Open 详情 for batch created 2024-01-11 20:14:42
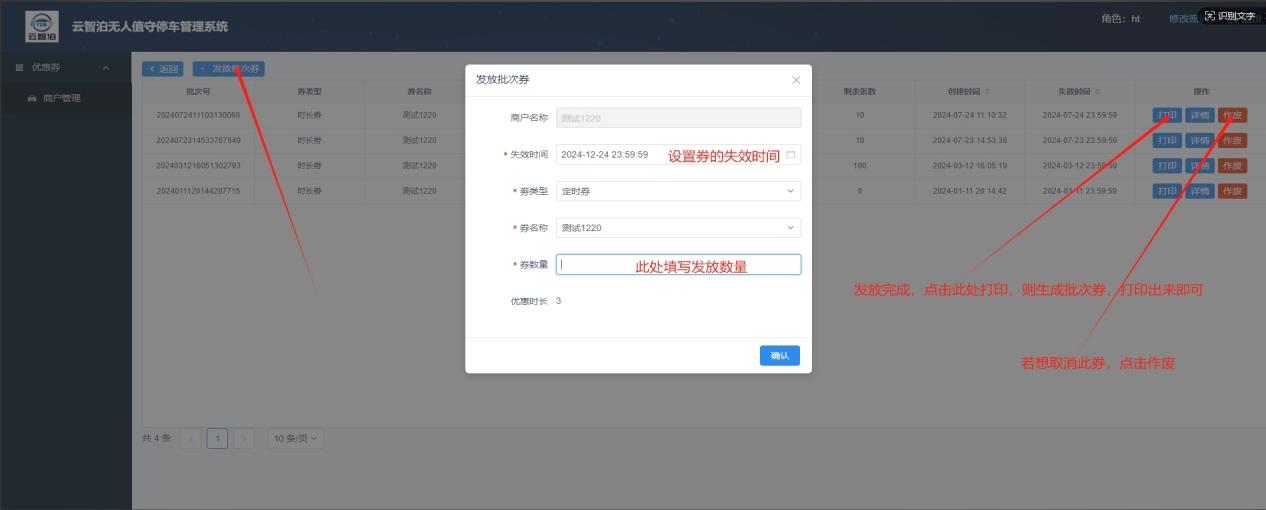Viewport: 1266px width, 510px height. [1199, 191]
